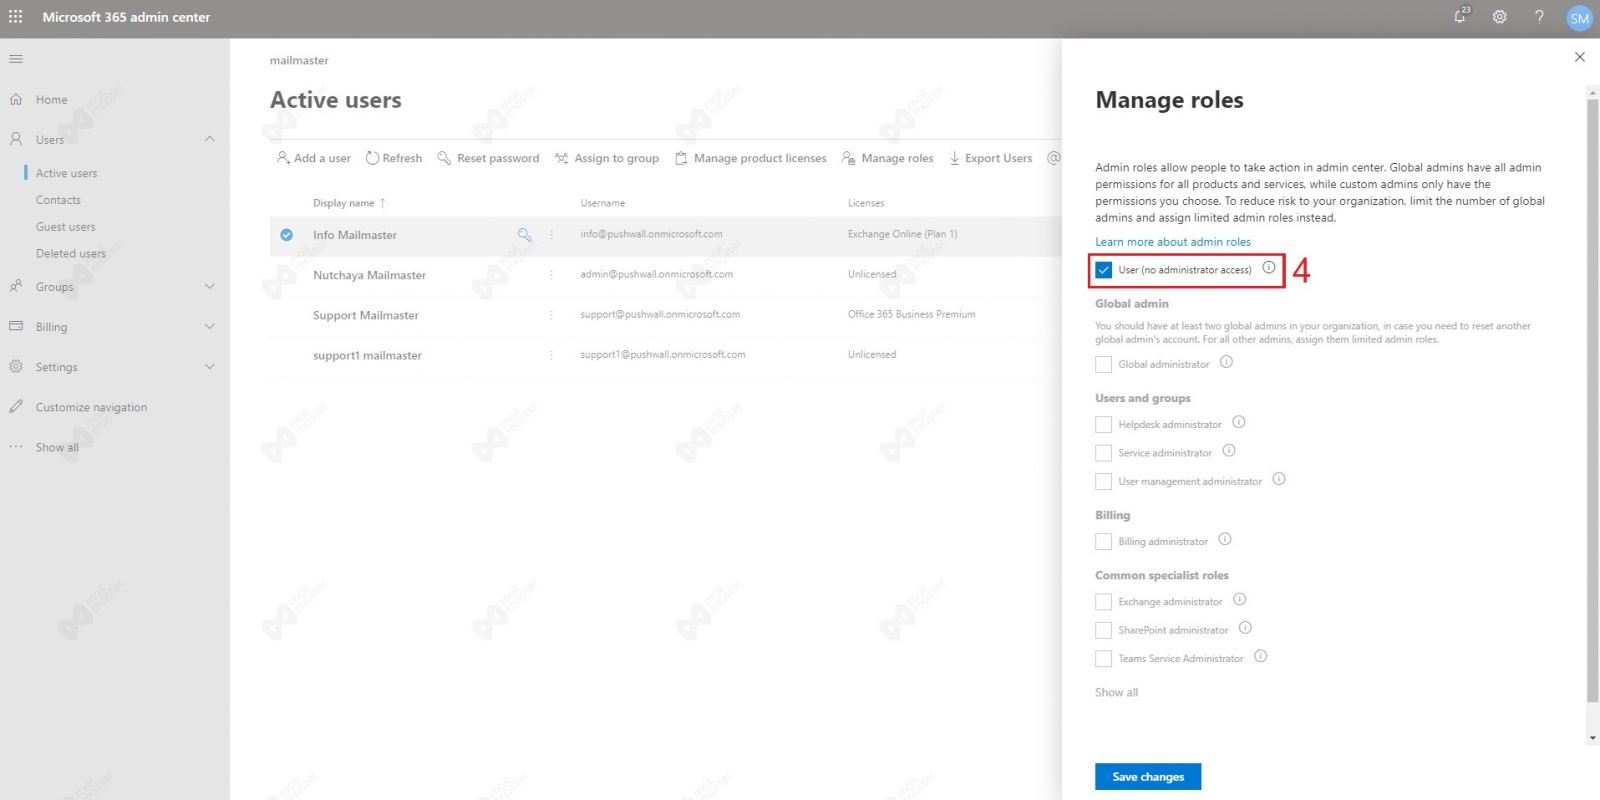
Task: Show info for User (no administrator access)
Action: (1269, 268)
